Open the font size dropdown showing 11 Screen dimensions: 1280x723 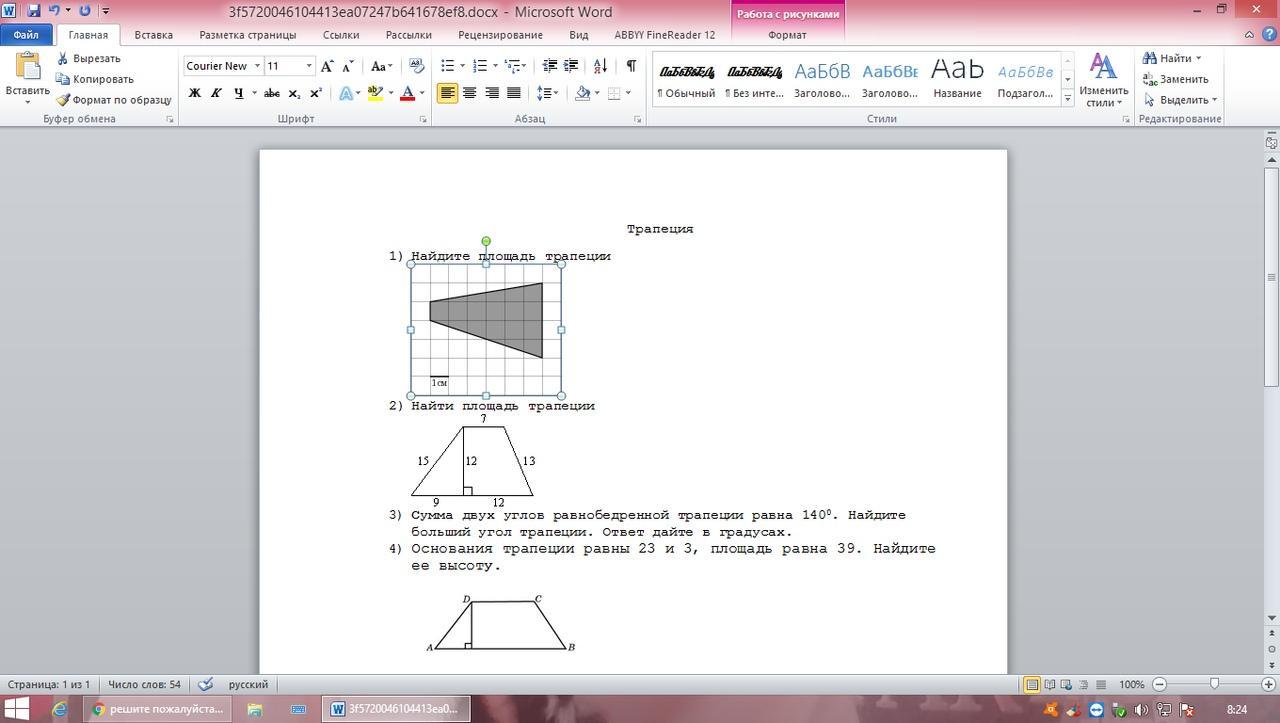pyautogui.click(x=309, y=66)
